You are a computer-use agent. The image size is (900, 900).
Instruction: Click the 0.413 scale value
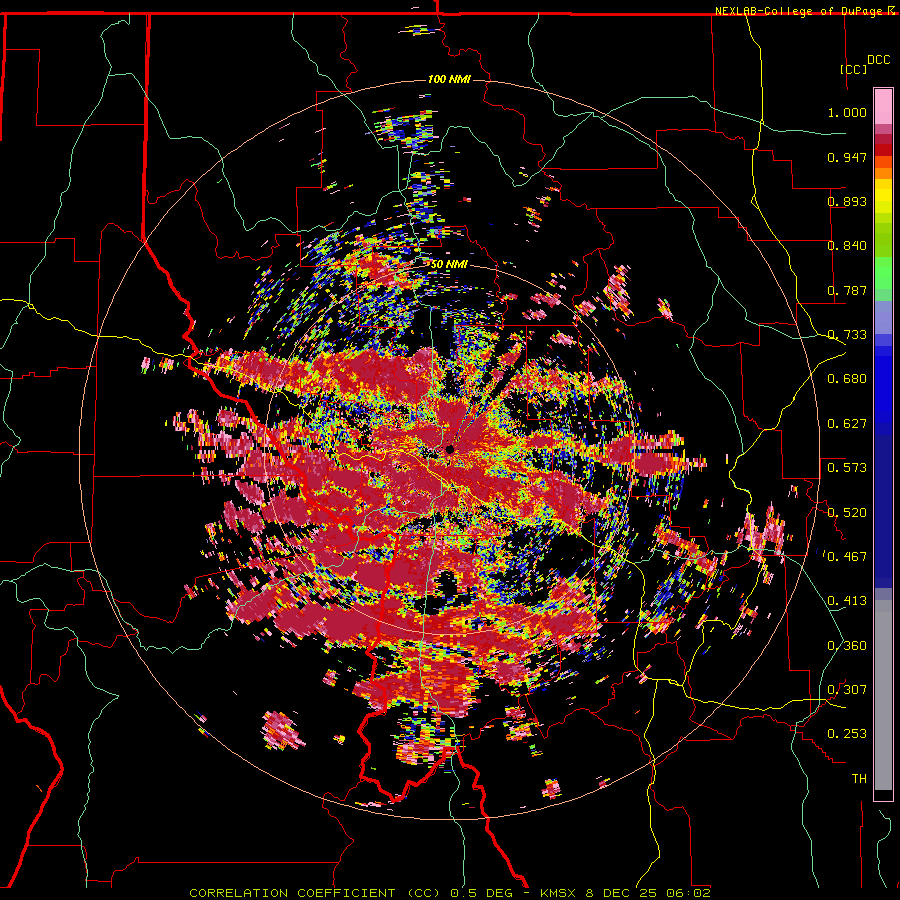point(847,601)
